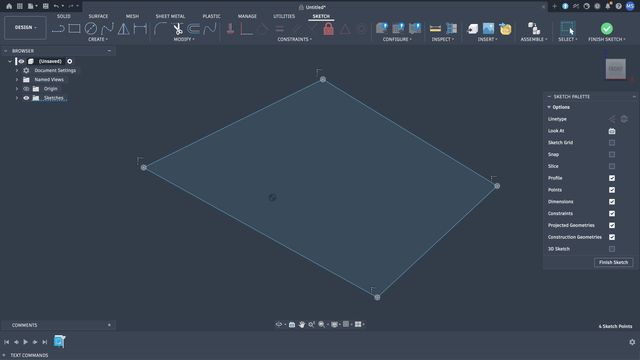Click Look At icon in Sketch Palette
Screen dimensions: 640x360
click(612, 131)
